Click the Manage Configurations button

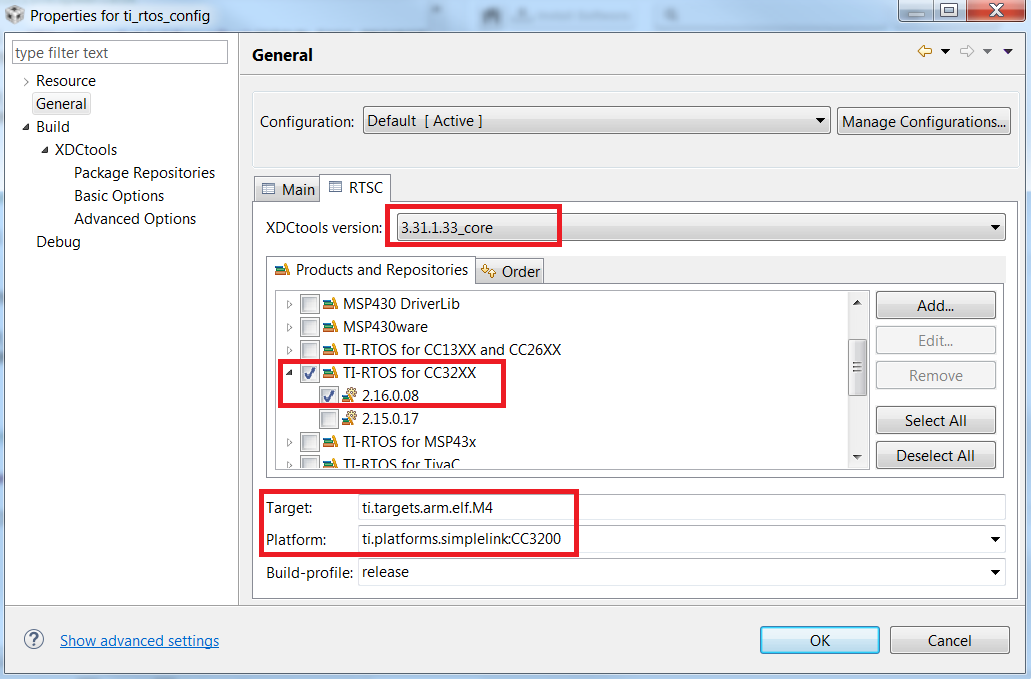924,122
